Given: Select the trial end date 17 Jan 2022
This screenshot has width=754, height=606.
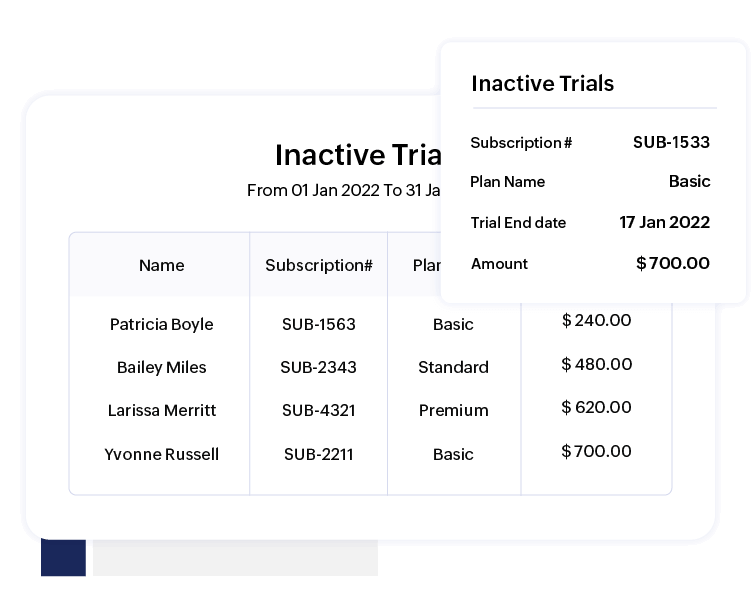Looking at the screenshot, I should [x=664, y=222].
